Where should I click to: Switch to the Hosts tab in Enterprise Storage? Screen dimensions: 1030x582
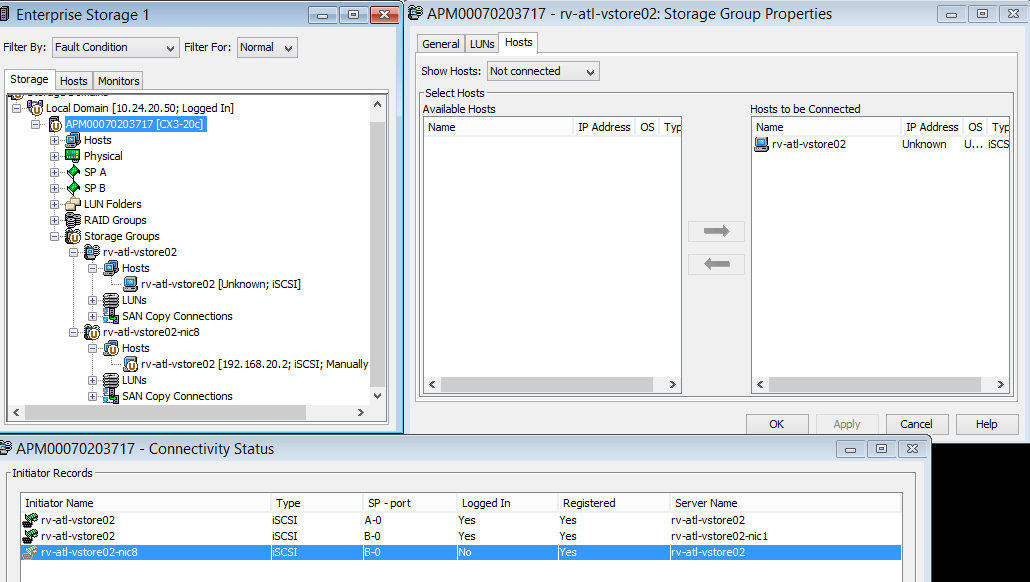[x=74, y=81]
